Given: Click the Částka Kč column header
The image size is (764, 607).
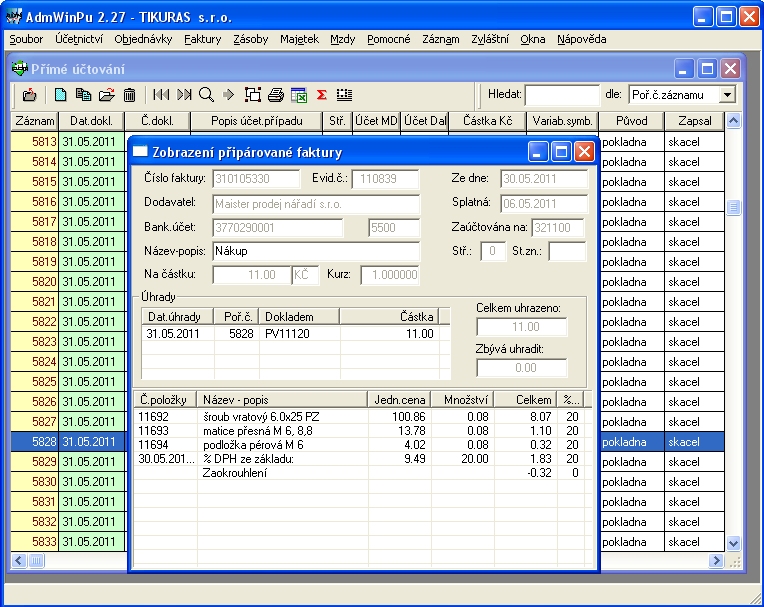Looking at the screenshot, I should point(487,121).
